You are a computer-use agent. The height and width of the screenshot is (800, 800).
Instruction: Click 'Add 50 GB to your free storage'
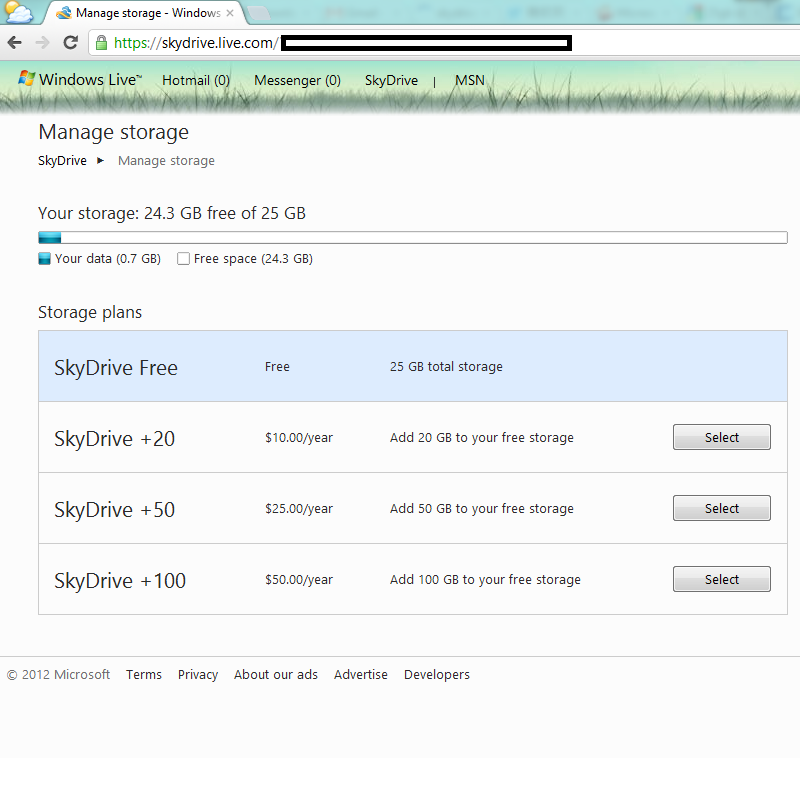482,509
